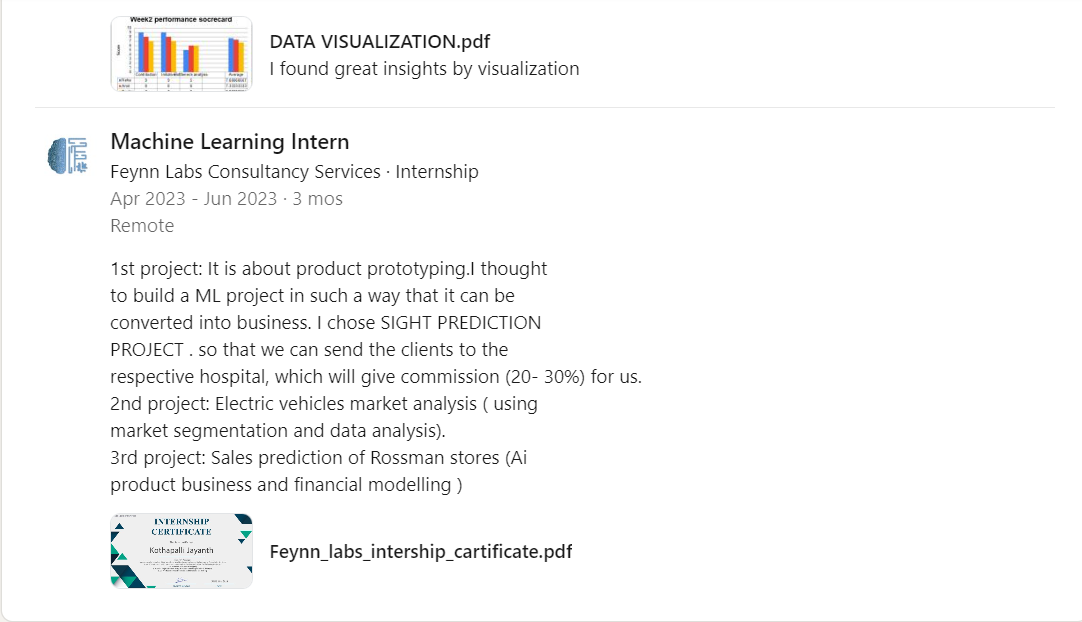
Task: Click 'product business and financial modelling' line
Action: [285, 485]
